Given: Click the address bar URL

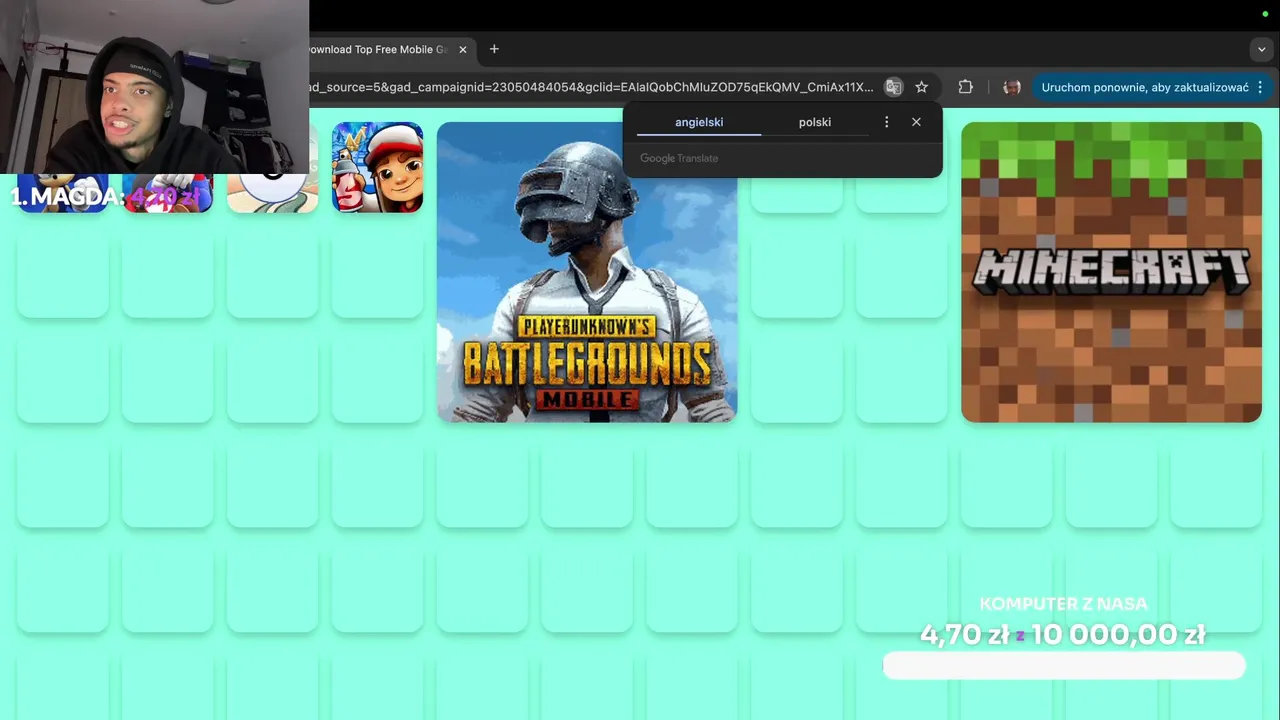Looking at the screenshot, I should [591, 87].
